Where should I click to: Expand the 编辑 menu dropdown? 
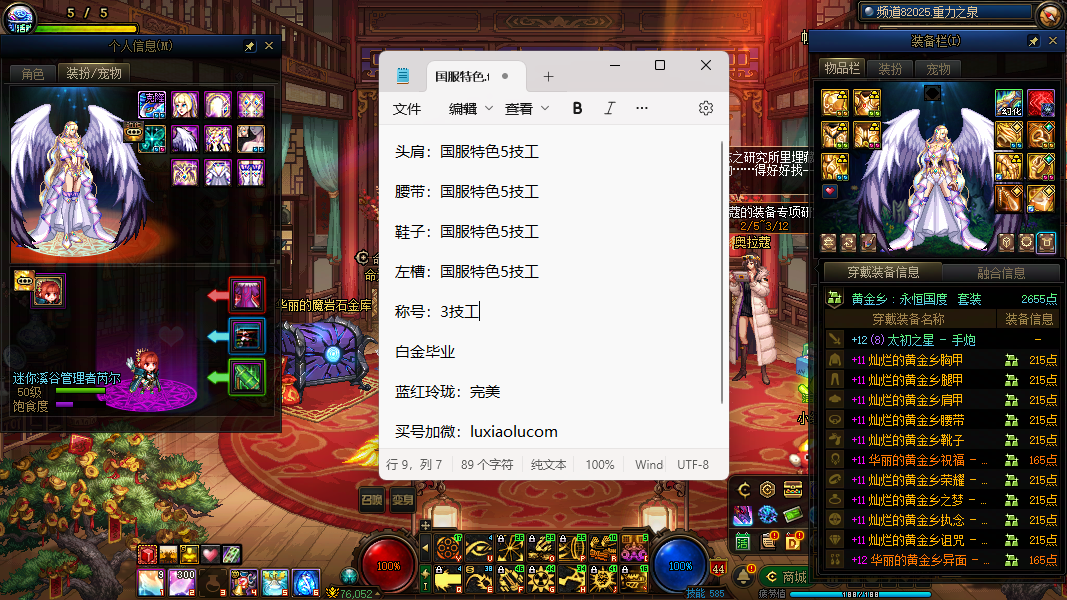489,108
